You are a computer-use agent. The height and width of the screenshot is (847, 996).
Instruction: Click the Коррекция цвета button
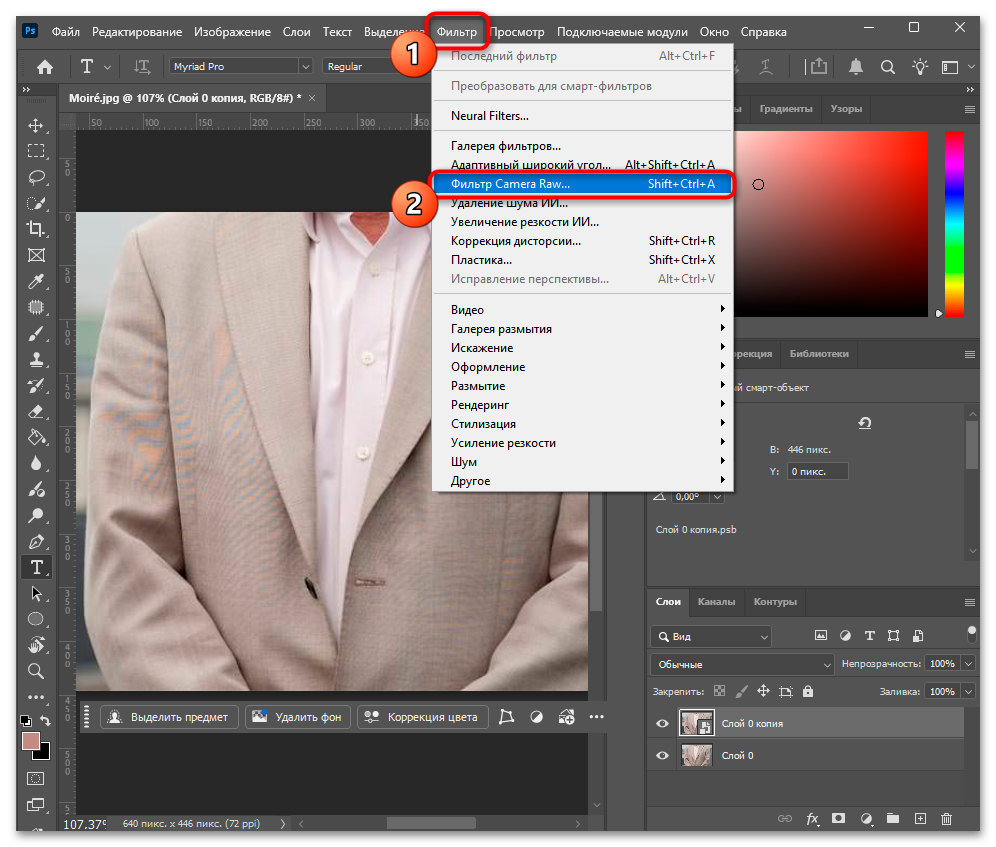pyautogui.click(x=422, y=717)
